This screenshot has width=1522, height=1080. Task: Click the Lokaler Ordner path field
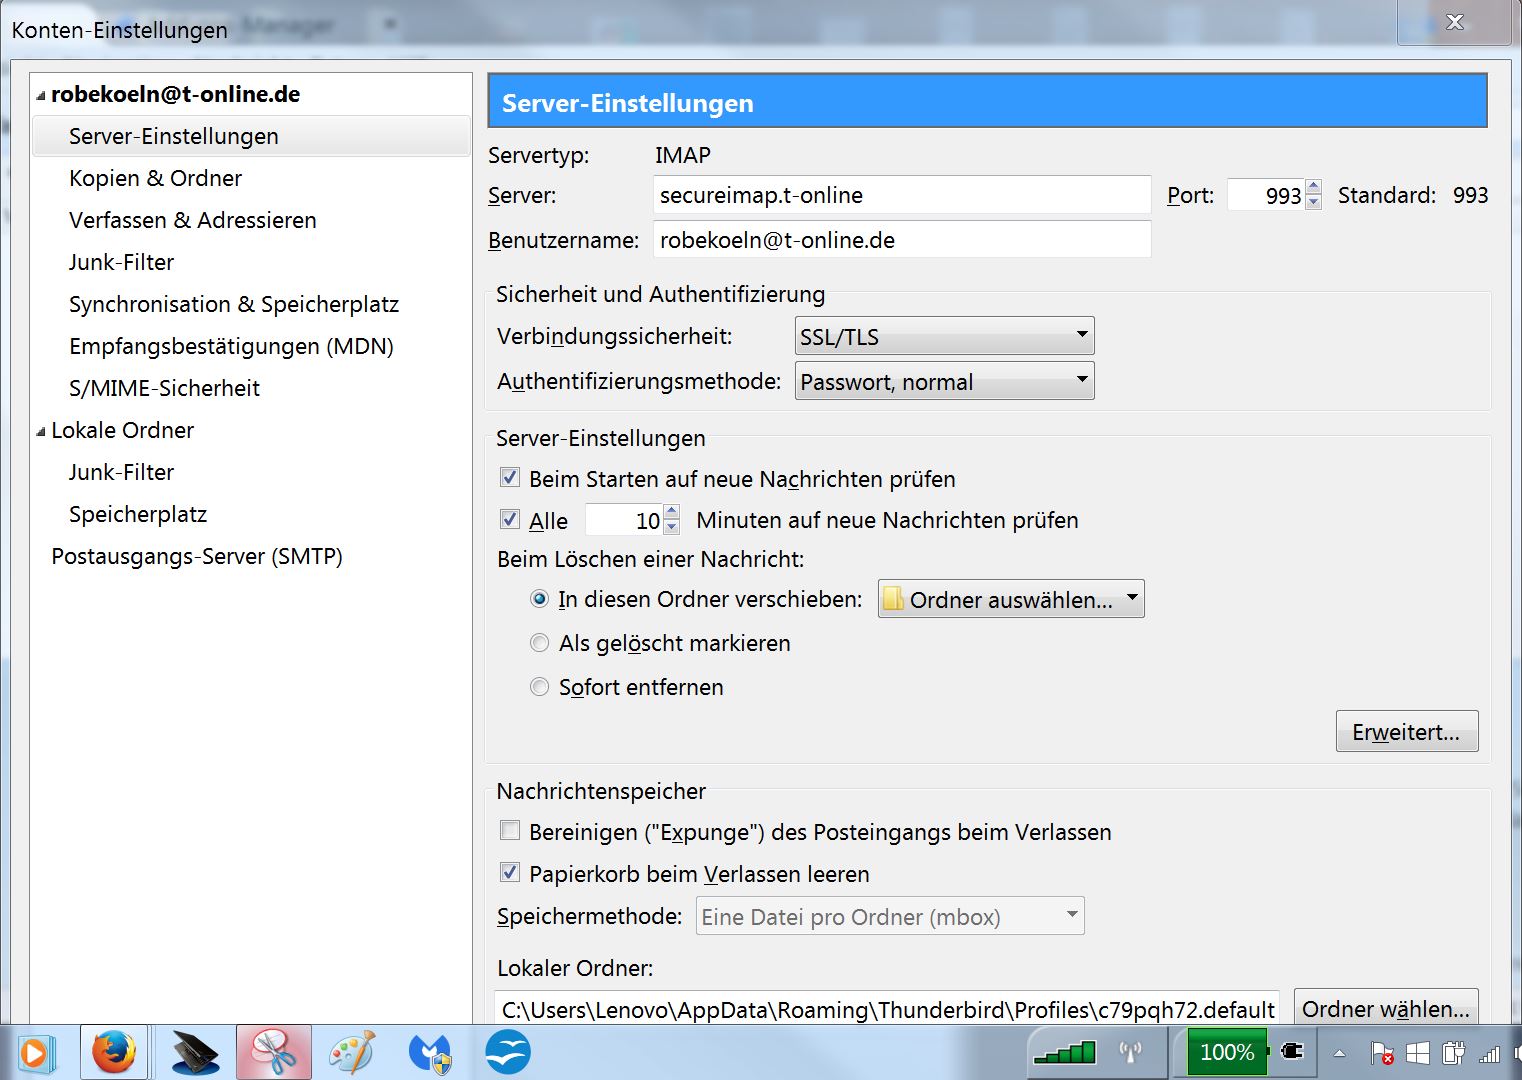(887, 1009)
